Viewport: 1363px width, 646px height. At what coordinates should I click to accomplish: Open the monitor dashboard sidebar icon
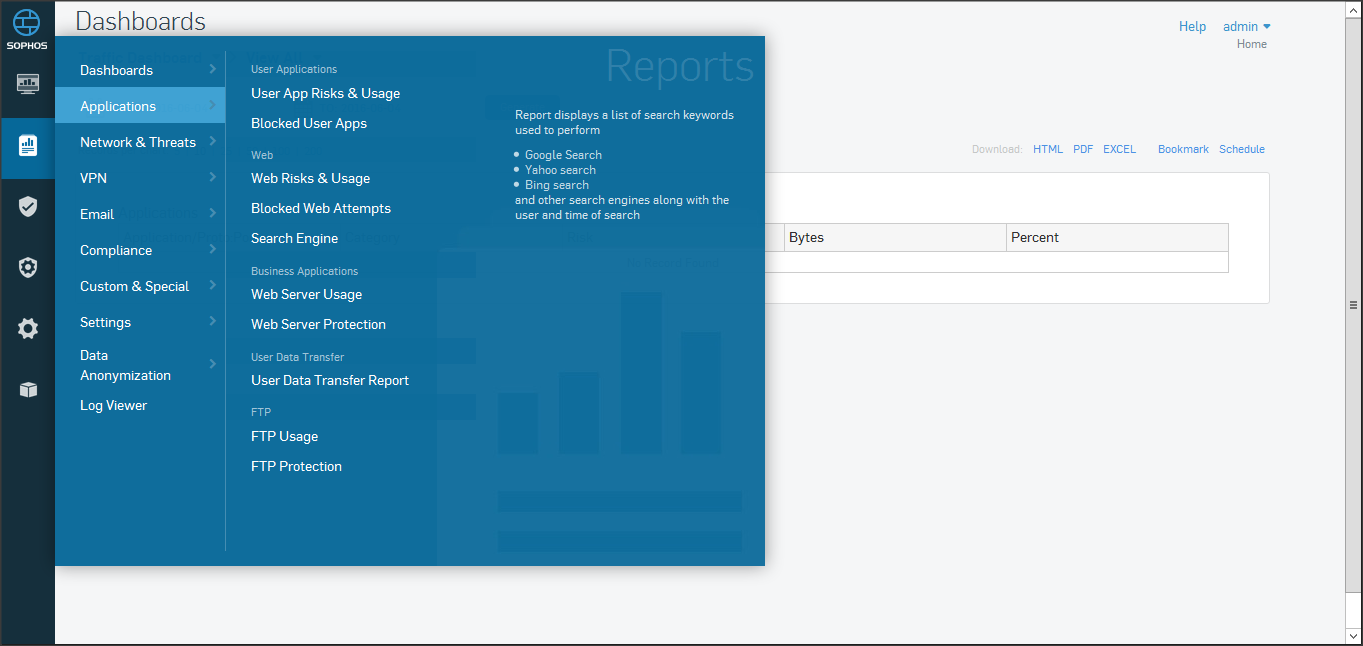coord(28,83)
